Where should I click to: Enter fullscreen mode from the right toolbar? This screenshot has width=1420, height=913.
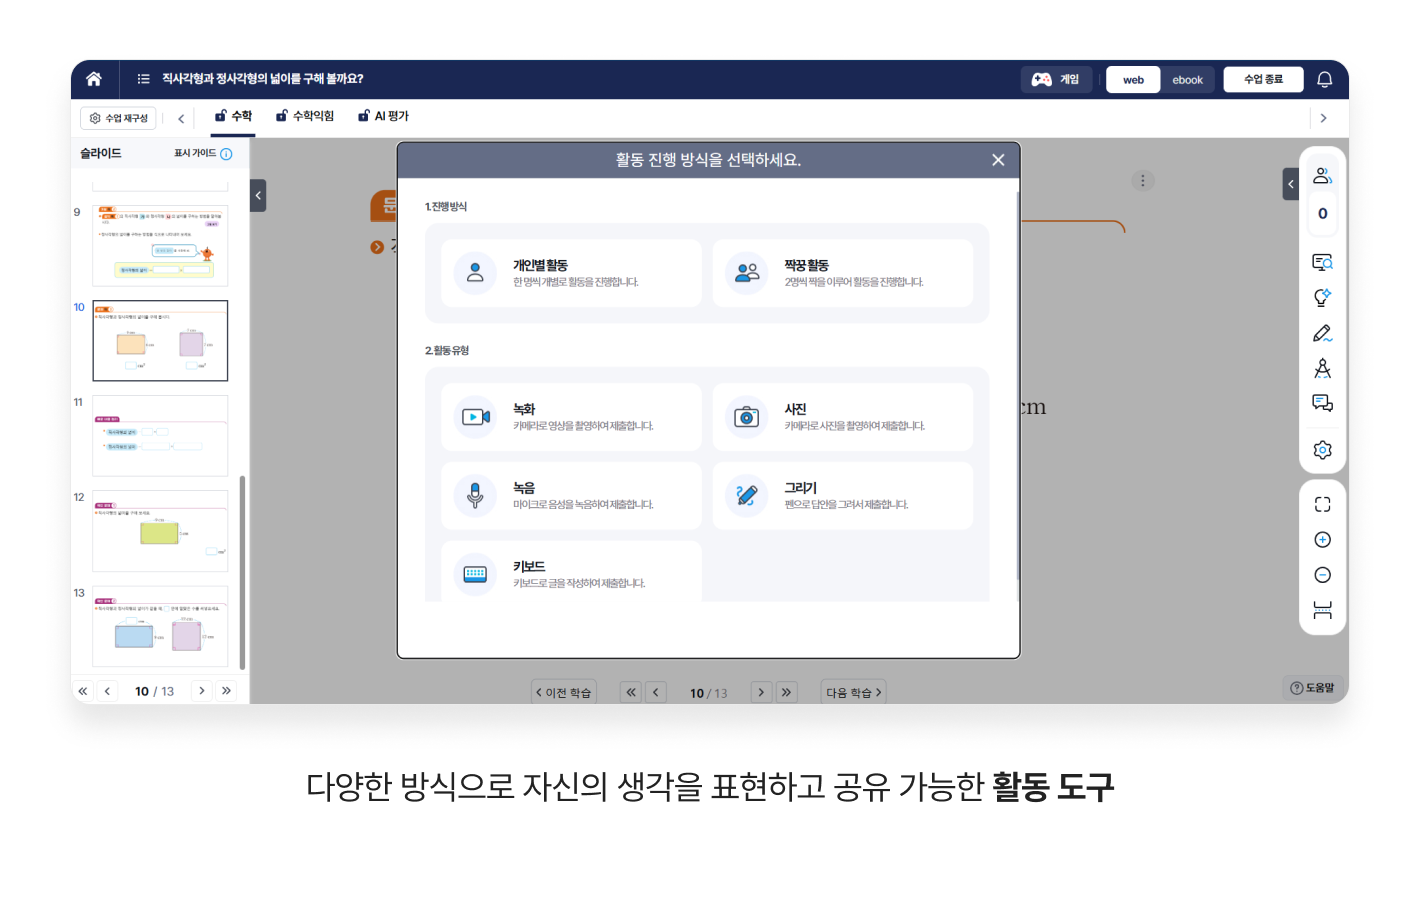coord(1322,505)
